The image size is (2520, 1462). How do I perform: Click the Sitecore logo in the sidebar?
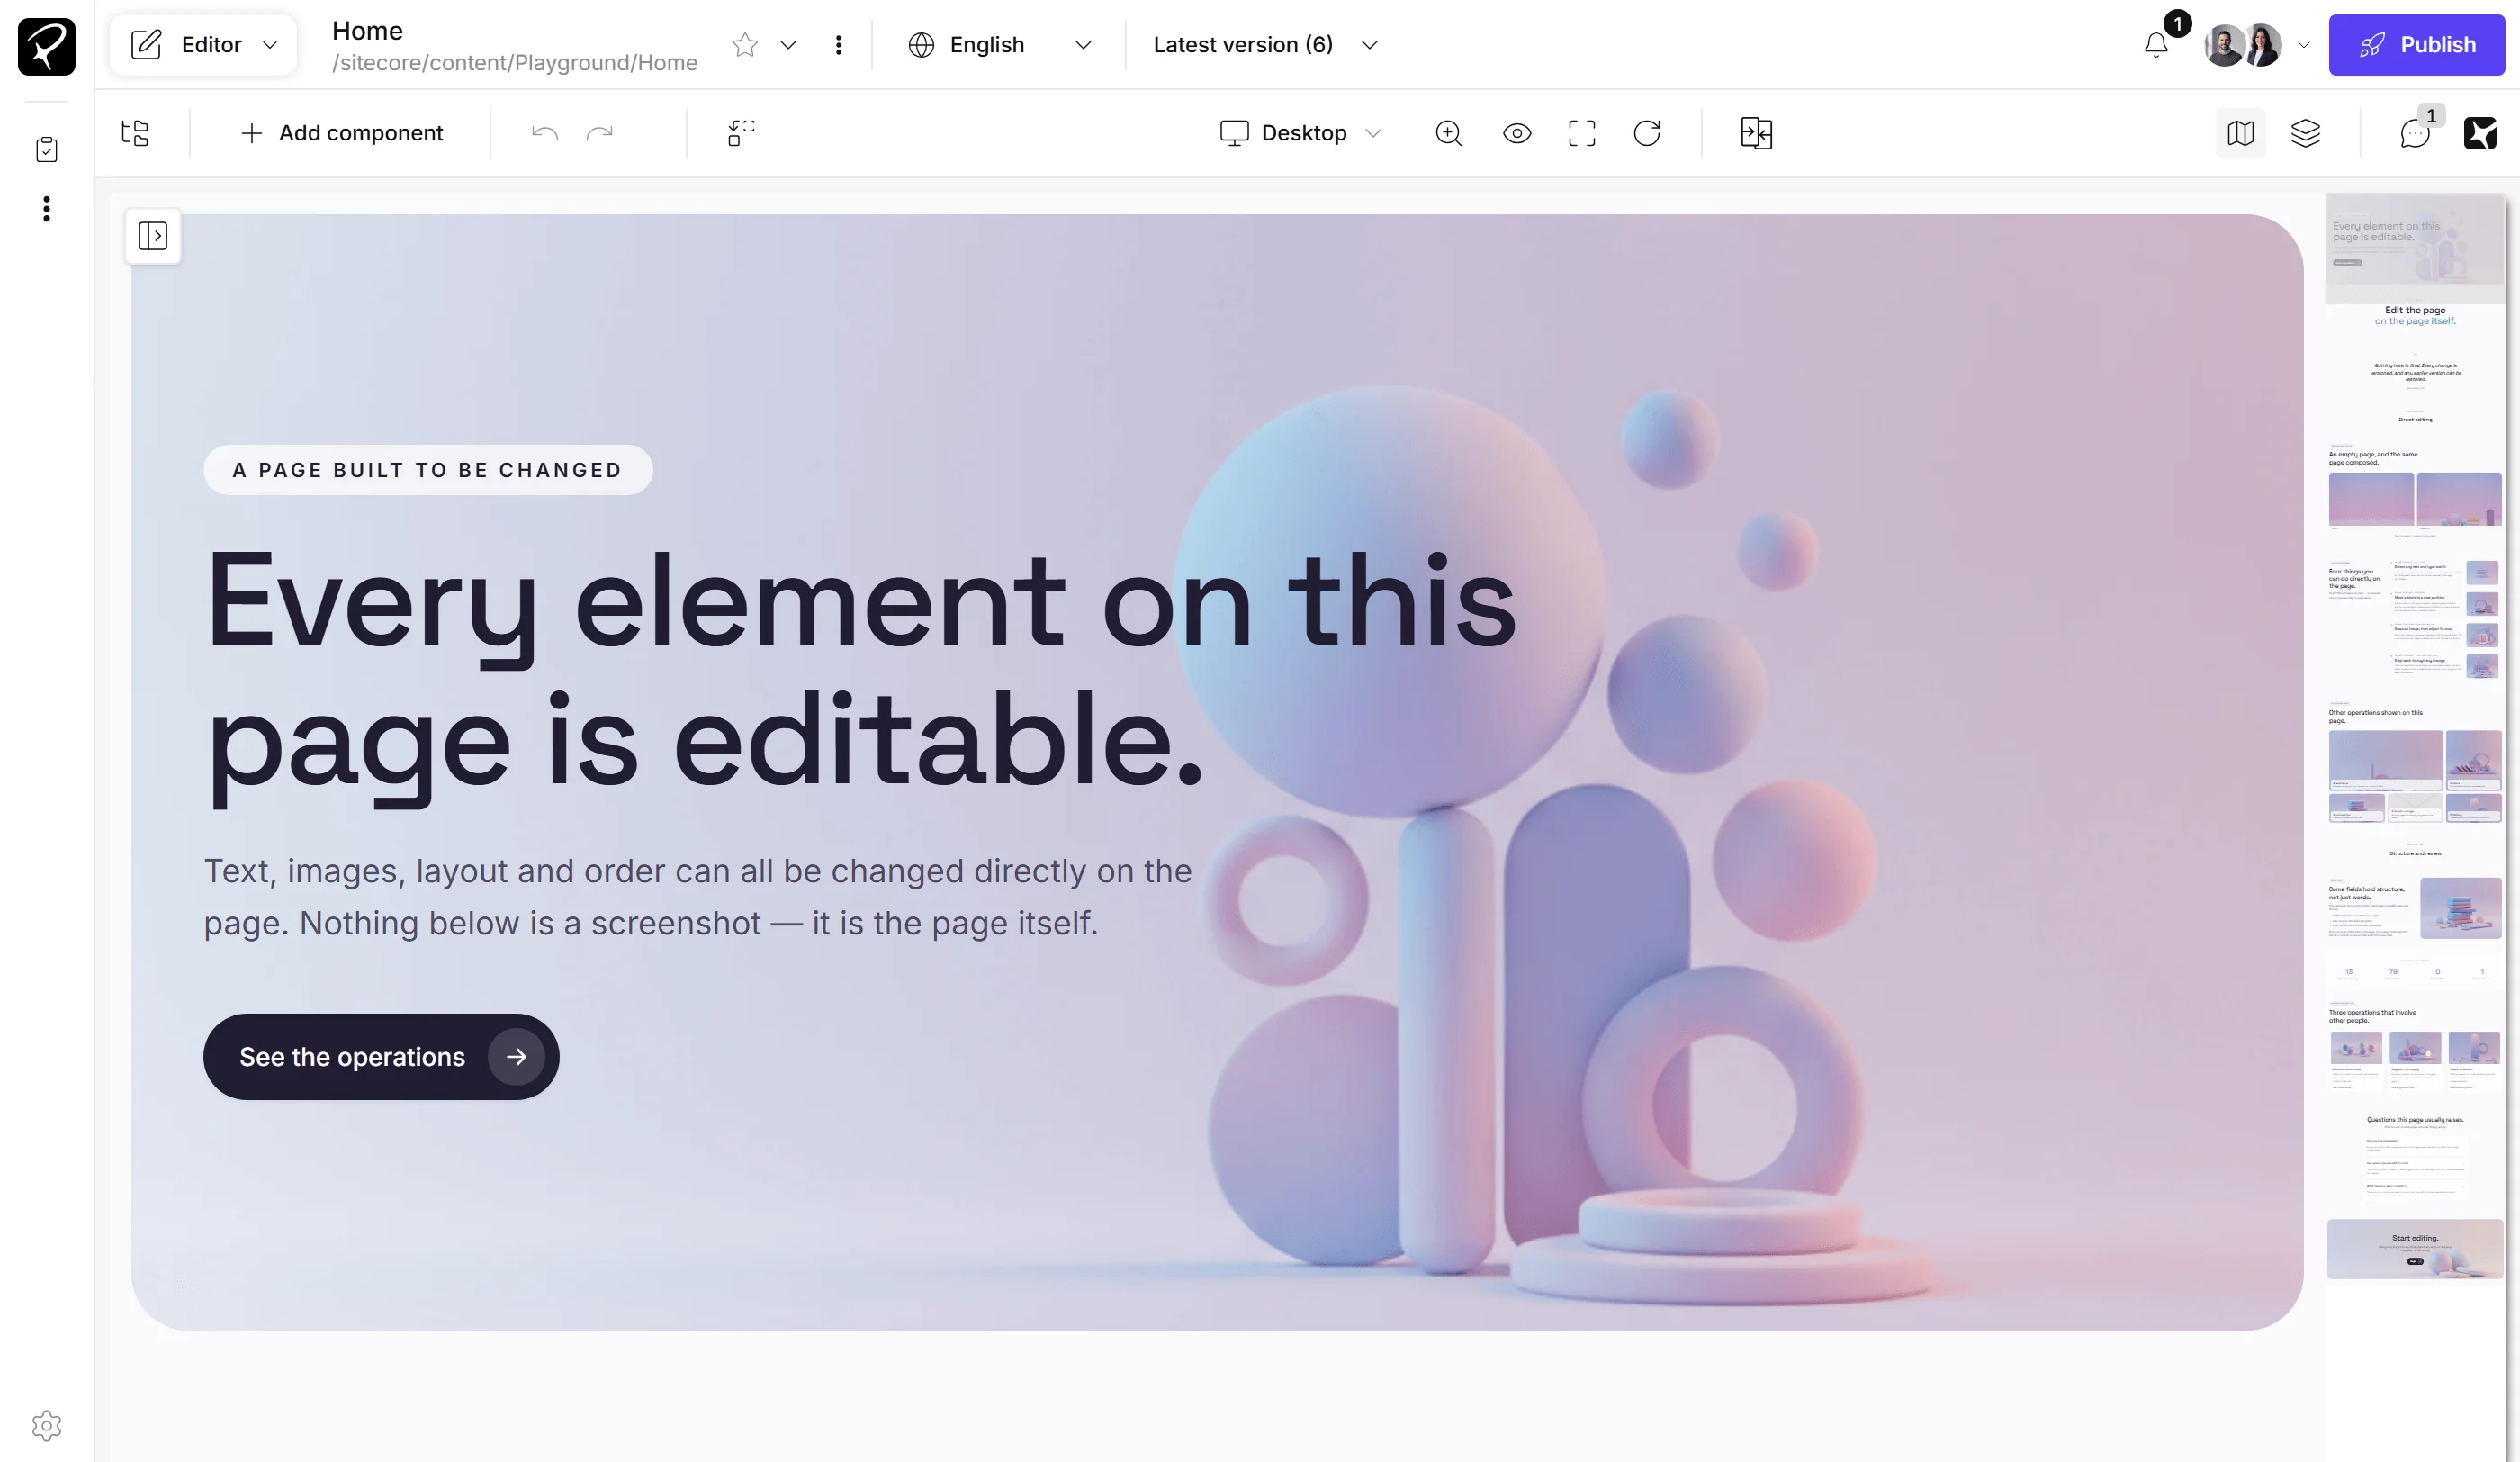click(46, 46)
